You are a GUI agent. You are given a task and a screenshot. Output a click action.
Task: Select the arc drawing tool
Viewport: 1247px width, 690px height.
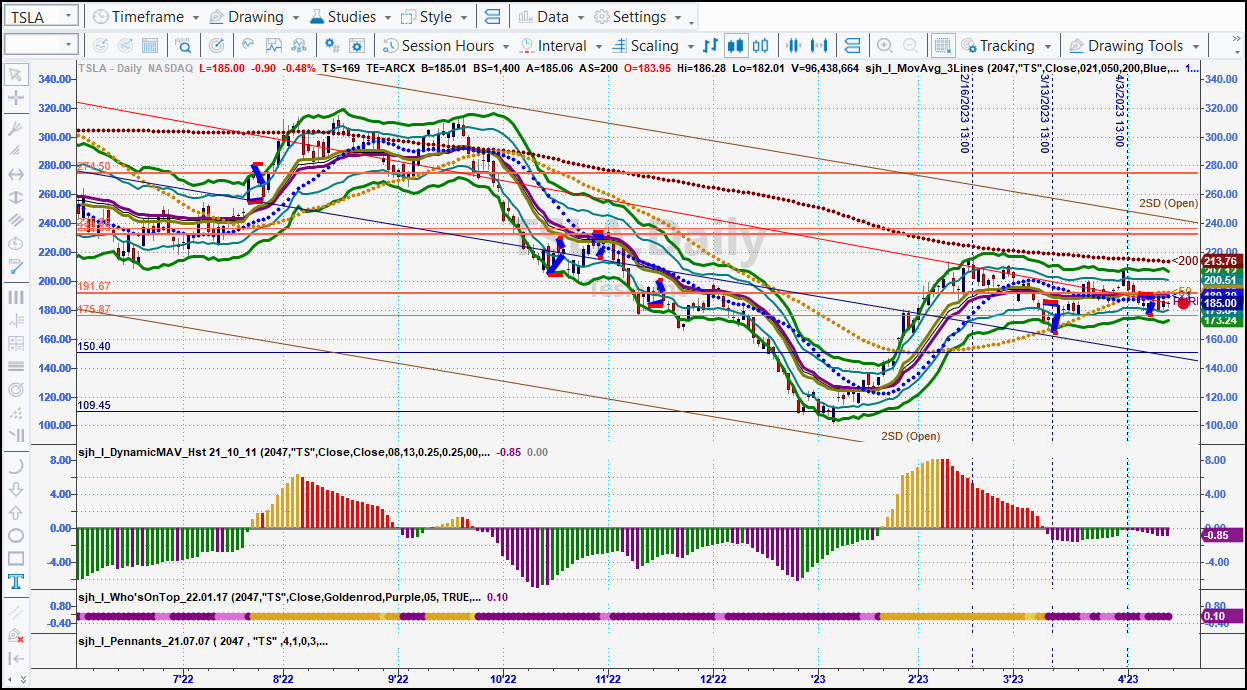15,466
